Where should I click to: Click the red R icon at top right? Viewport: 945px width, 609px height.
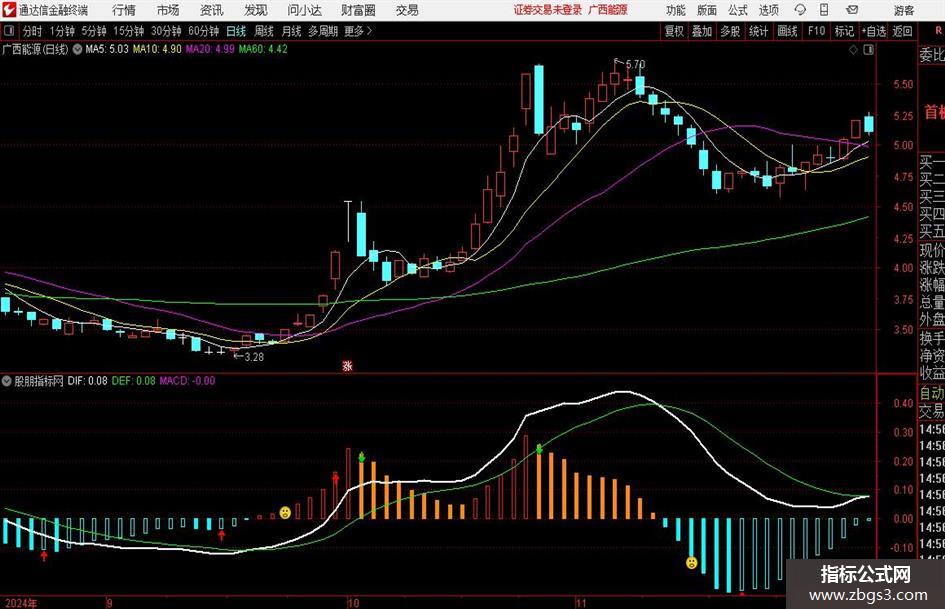tap(938, 31)
